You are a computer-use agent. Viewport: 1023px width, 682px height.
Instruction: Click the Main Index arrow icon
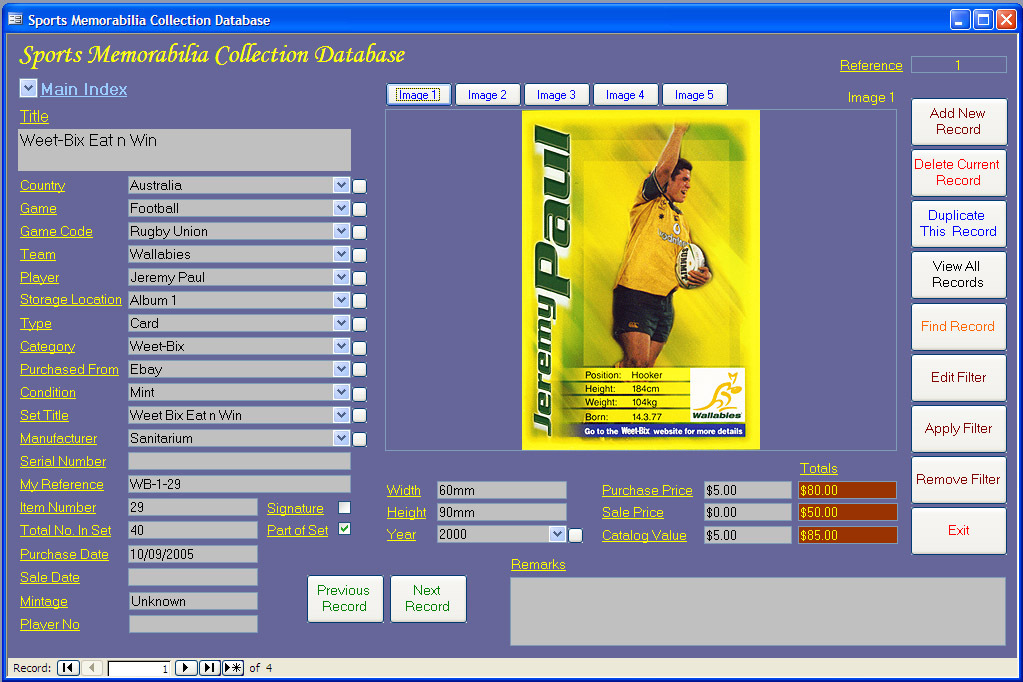pos(28,88)
